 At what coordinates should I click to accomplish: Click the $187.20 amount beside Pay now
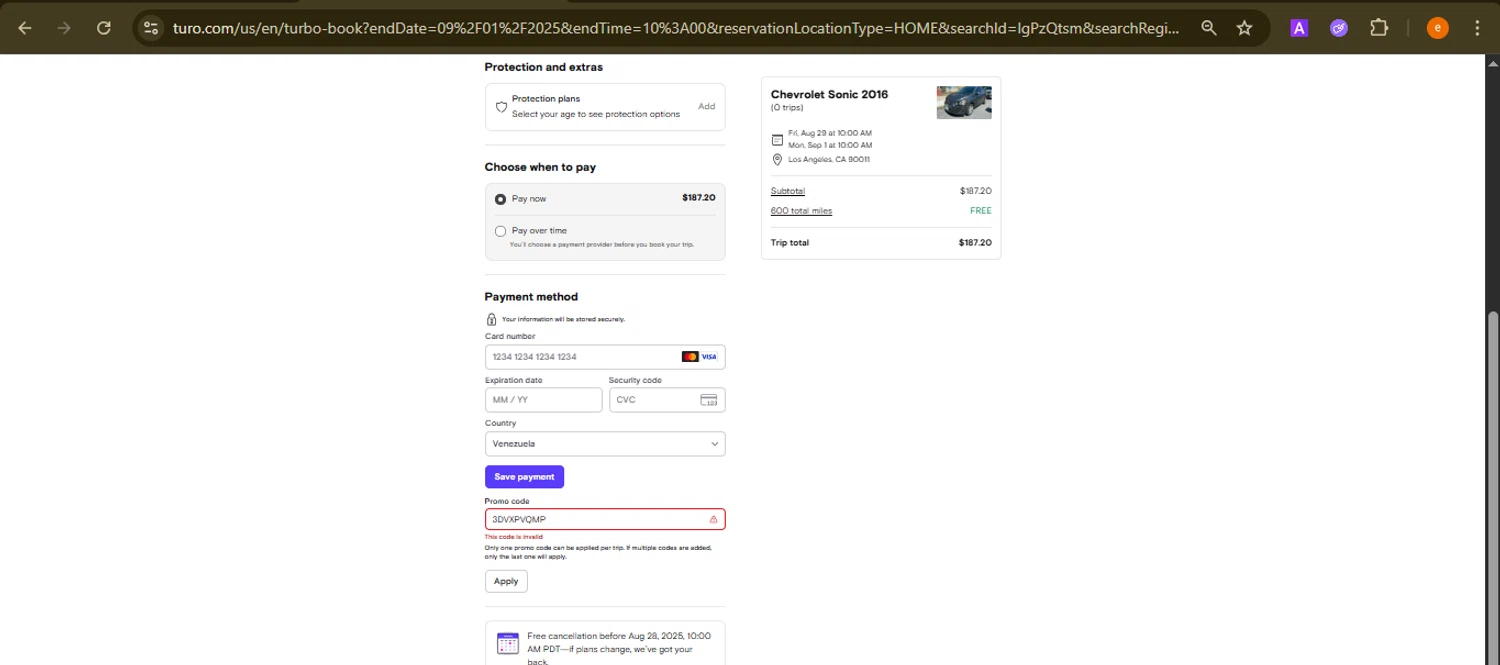699,198
